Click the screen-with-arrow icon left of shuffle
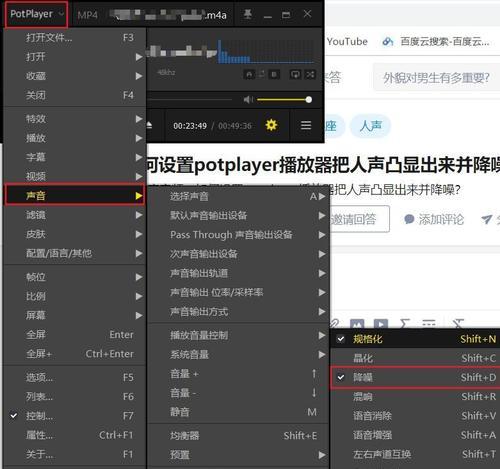Image resolution: width=500 pixels, height=469 pixels. pyautogui.click(x=295, y=74)
